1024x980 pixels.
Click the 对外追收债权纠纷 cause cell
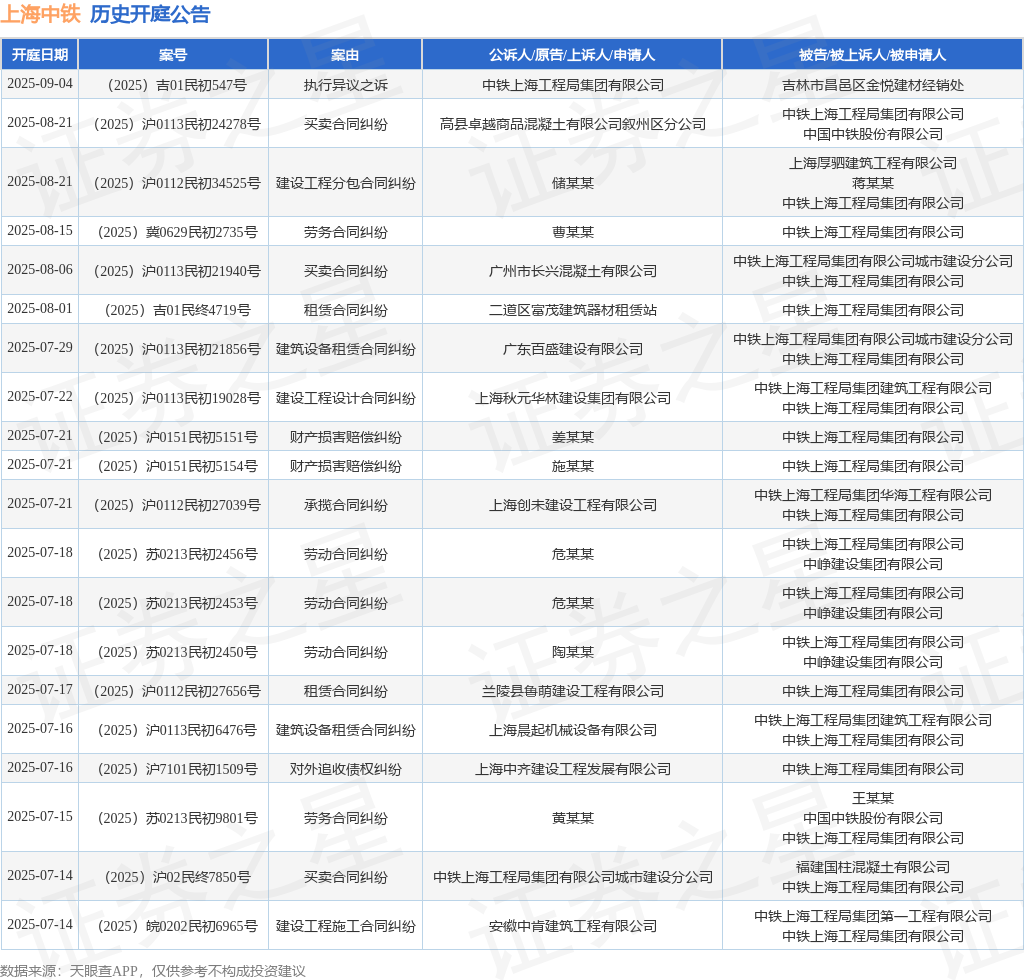coord(345,769)
